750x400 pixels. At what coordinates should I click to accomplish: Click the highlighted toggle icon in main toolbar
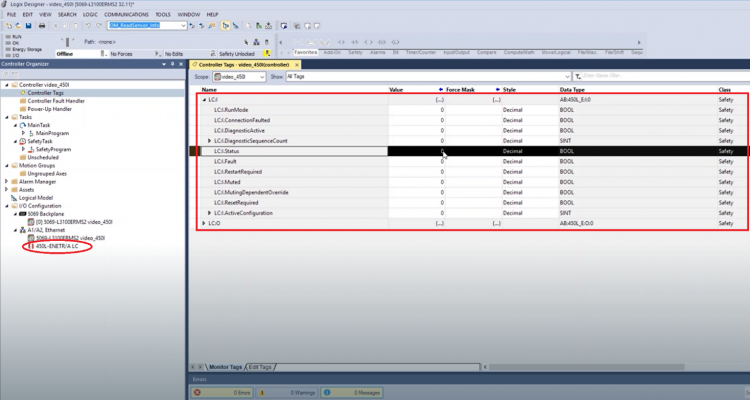(x=226, y=25)
